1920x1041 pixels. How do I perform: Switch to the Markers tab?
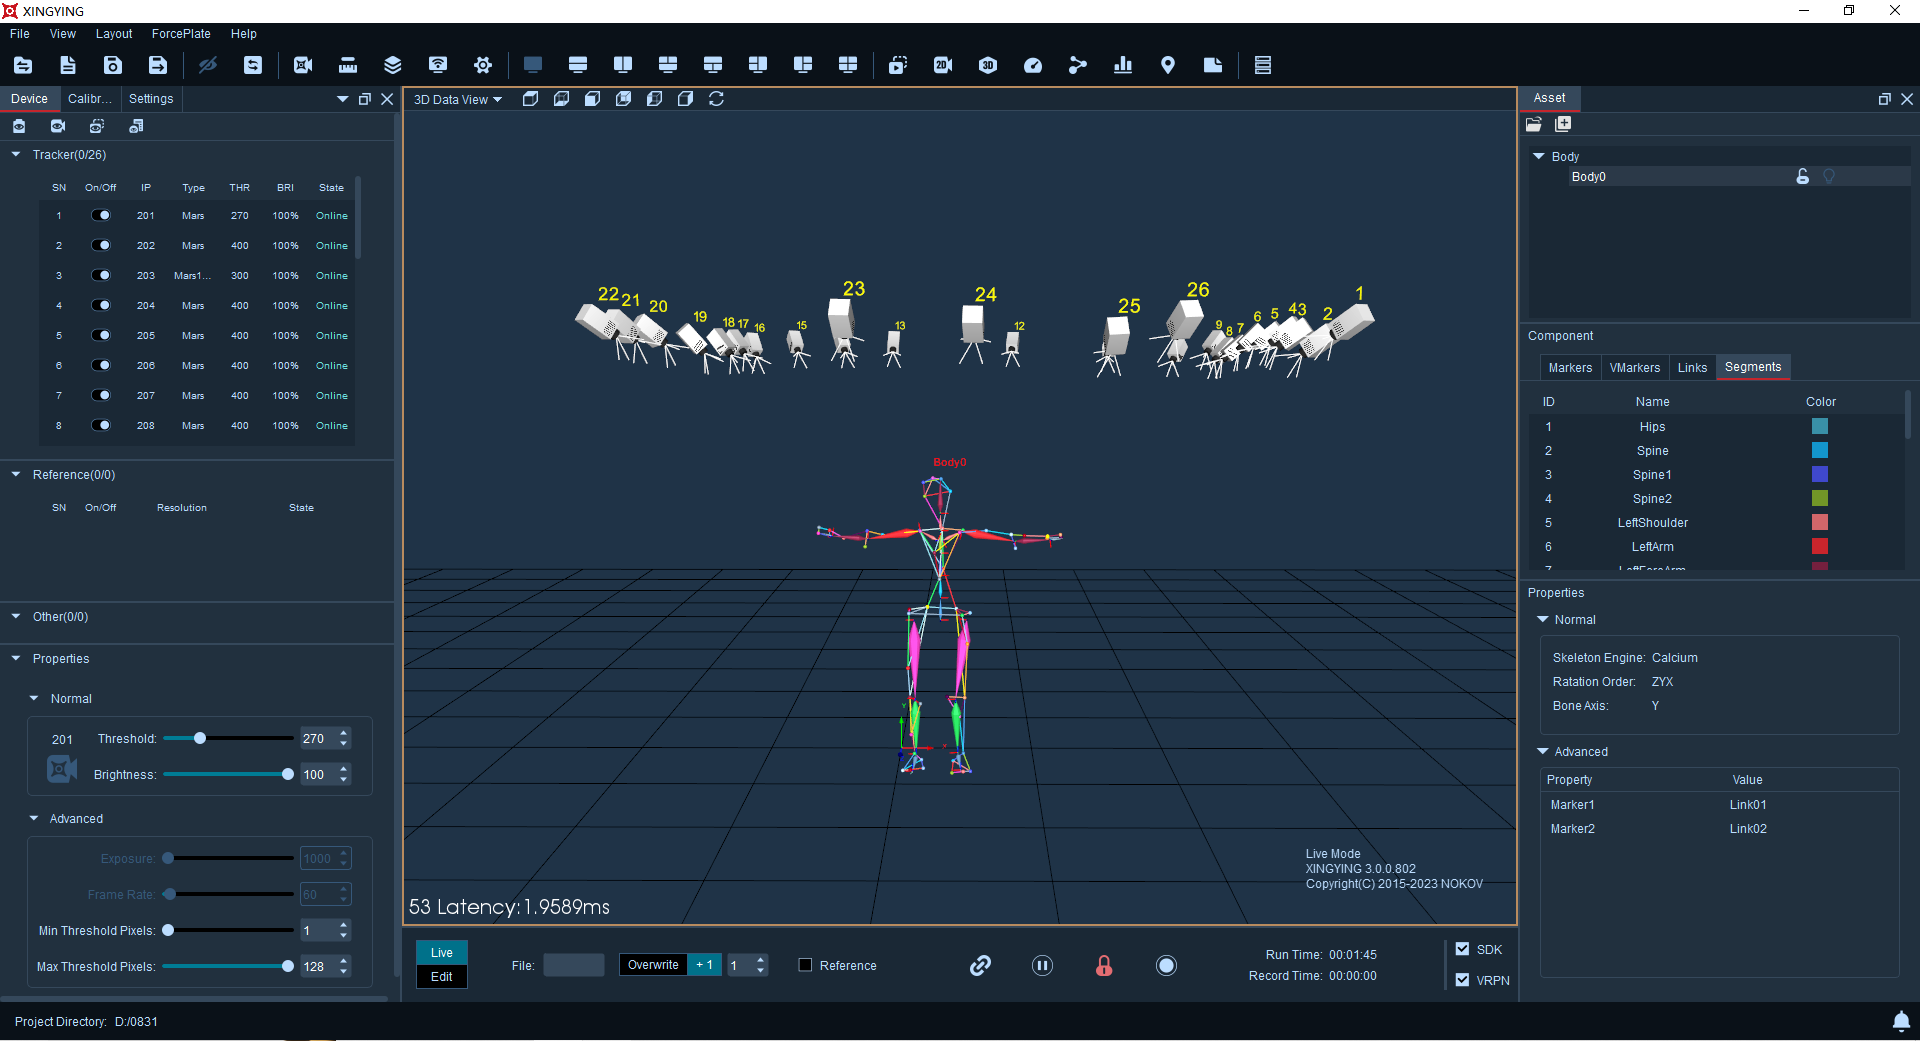click(x=1570, y=367)
